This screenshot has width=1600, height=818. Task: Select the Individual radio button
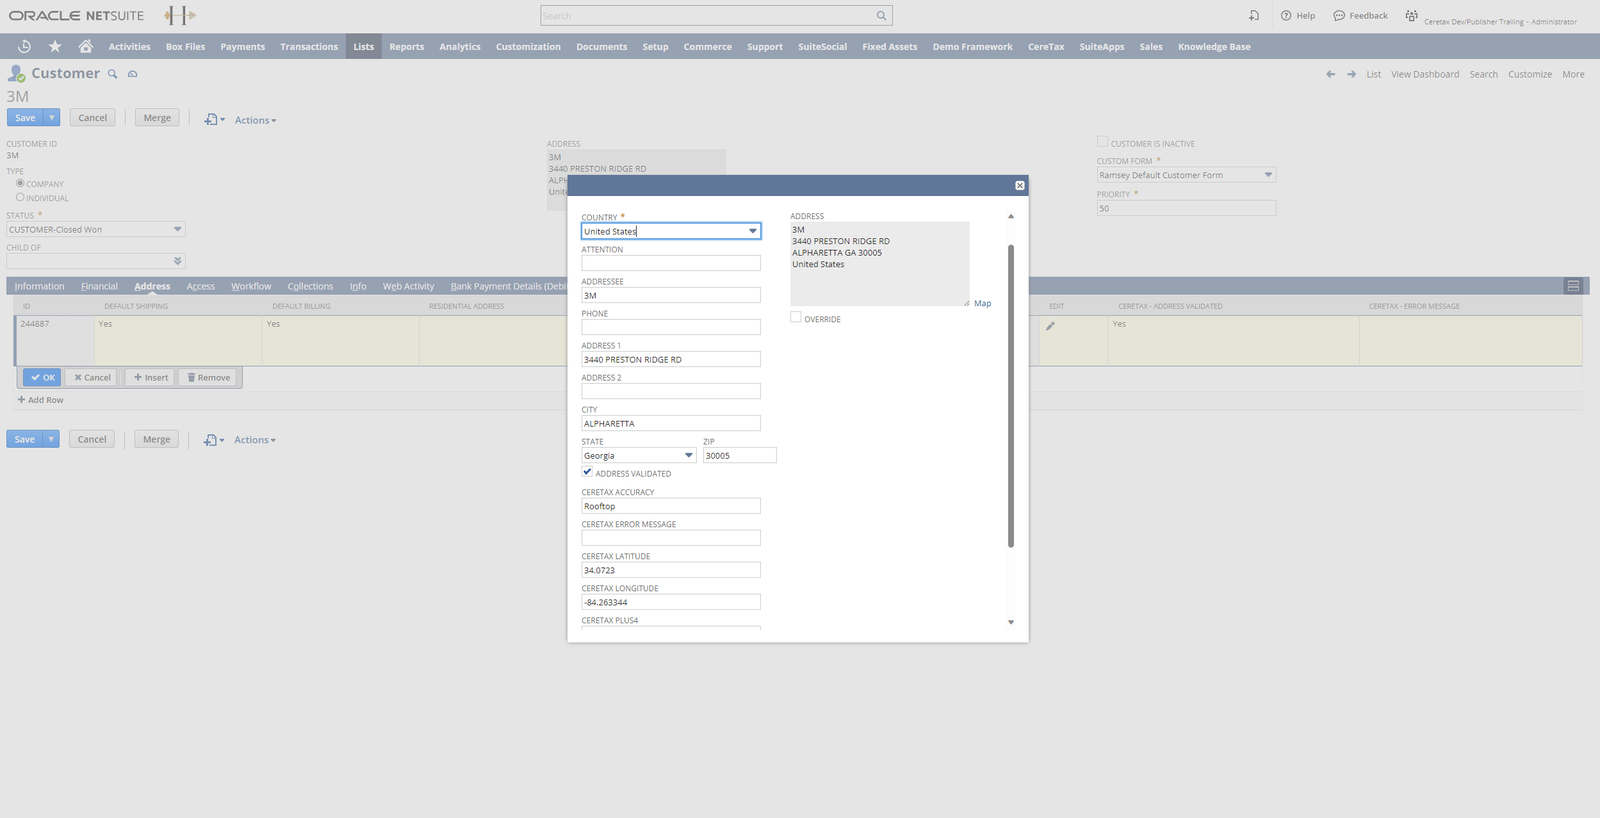click(20, 197)
